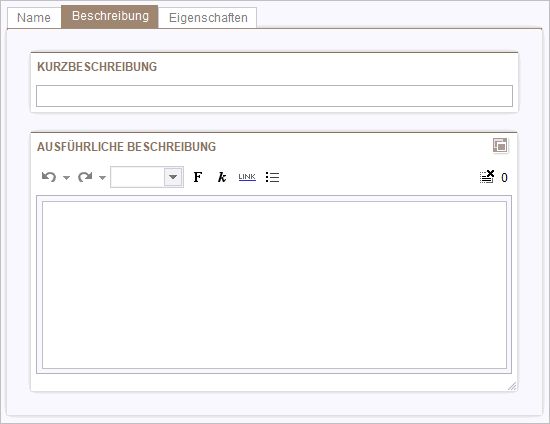The image size is (550, 424).
Task: Switch to the Eigenschaften tab
Action: point(208,18)
